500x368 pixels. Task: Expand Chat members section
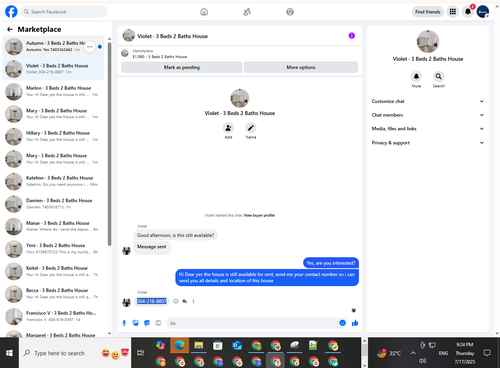coord(428,115)
